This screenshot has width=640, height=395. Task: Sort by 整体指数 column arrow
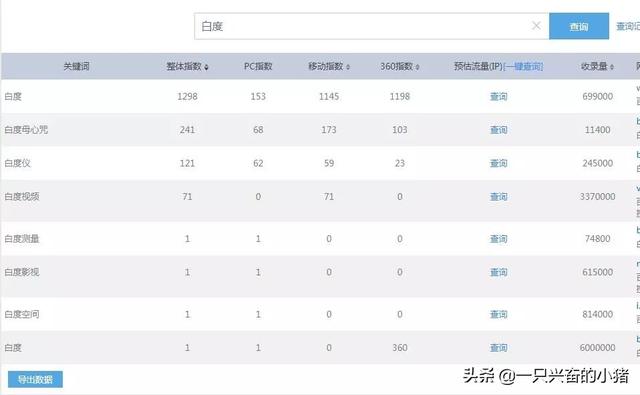click(x=207, y=67)
